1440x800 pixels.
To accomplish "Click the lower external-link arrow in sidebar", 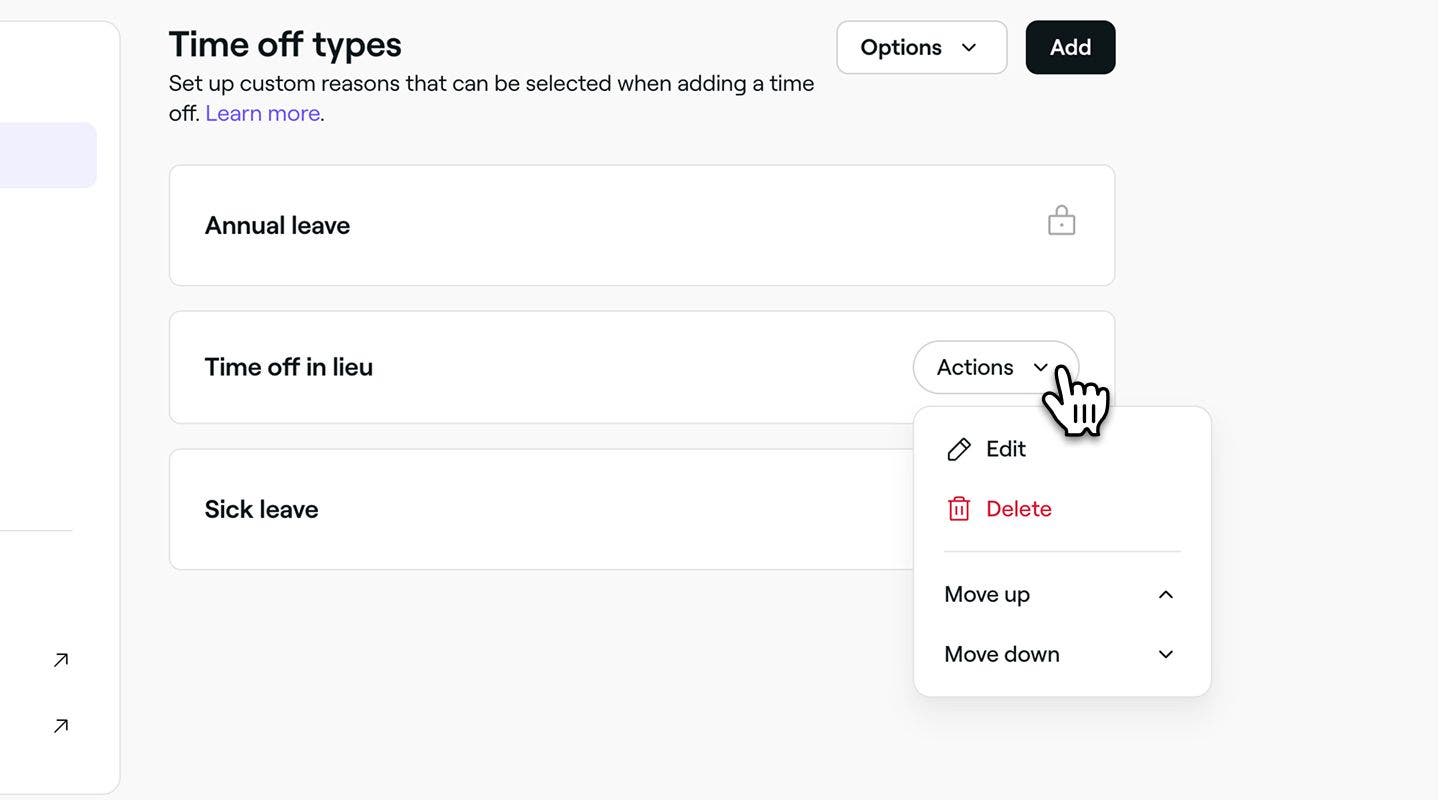I will point(61,726).
